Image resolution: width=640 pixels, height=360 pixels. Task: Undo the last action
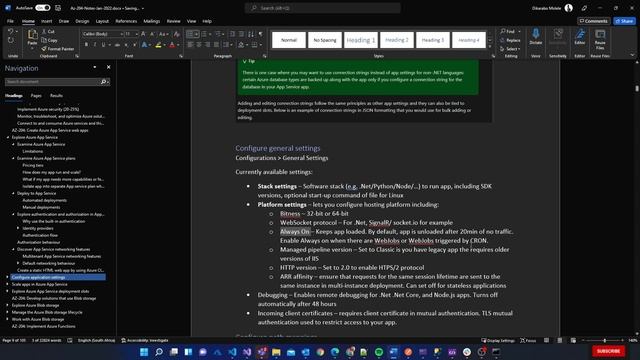11,31
